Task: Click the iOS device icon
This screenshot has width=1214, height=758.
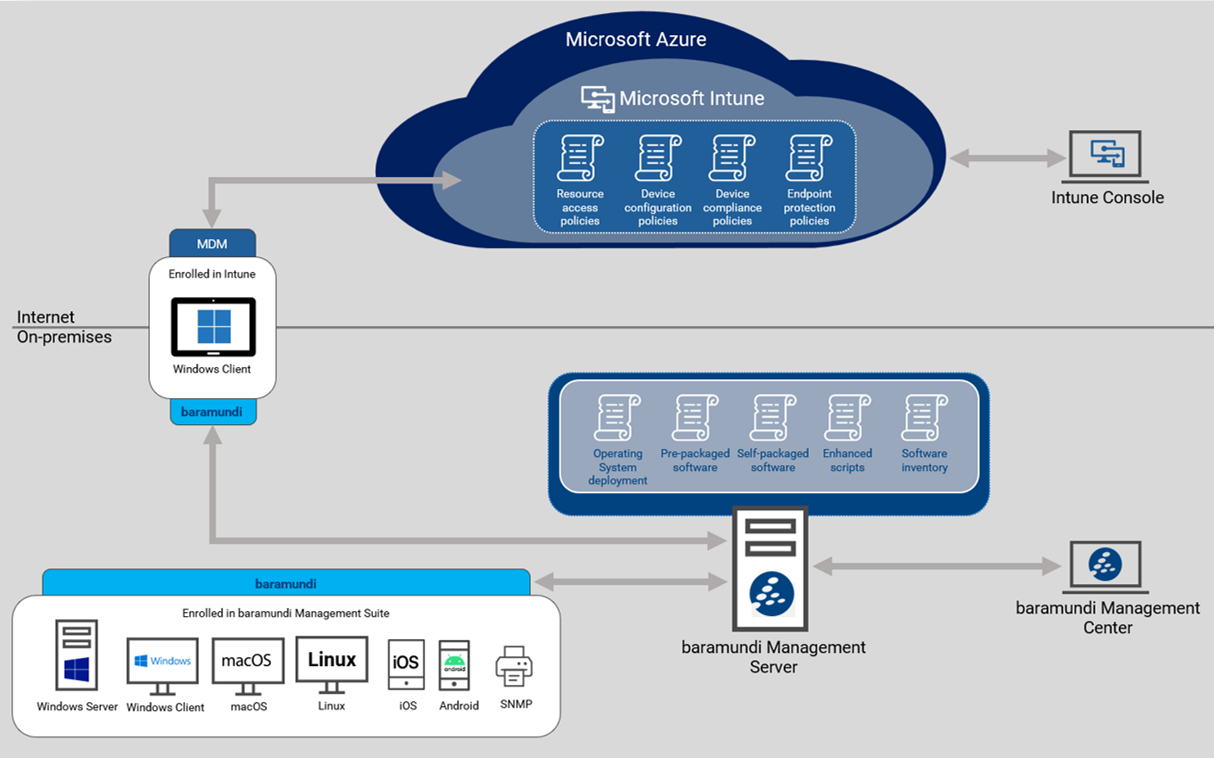Action: click(x=406, y=665)
